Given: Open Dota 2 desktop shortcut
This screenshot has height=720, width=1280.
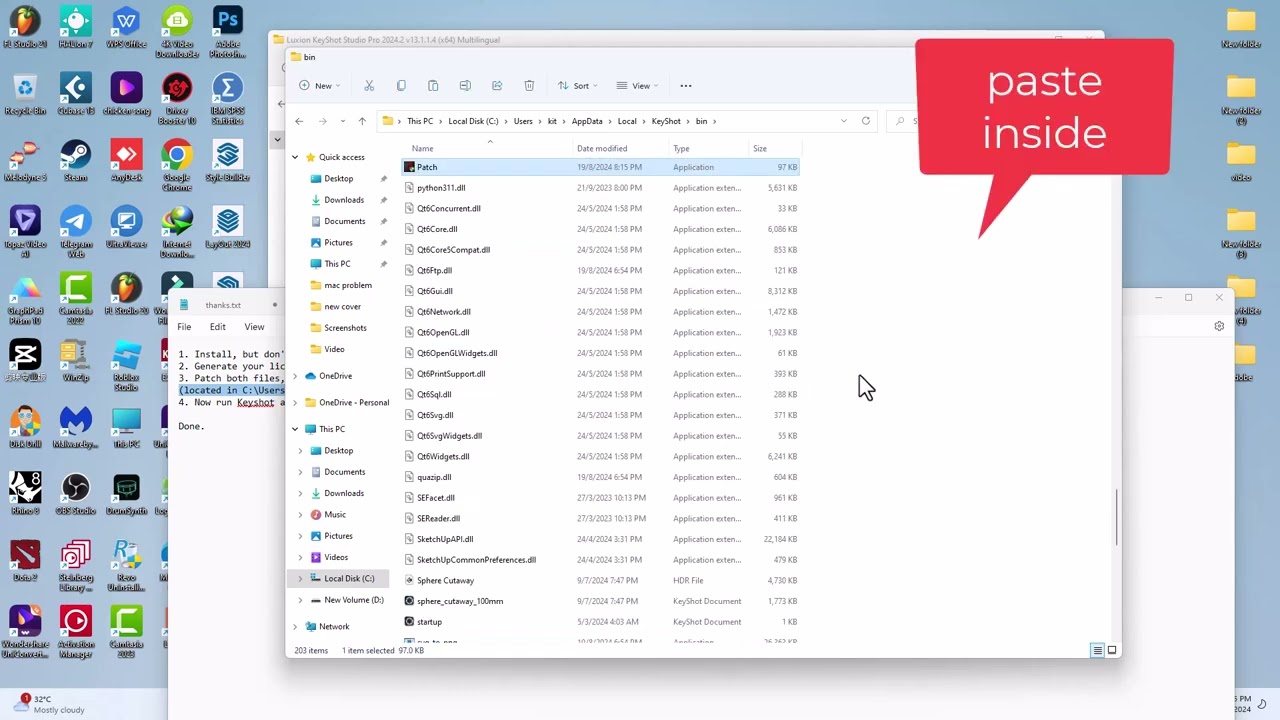Looking at the screenshot, I should [25, 560].
